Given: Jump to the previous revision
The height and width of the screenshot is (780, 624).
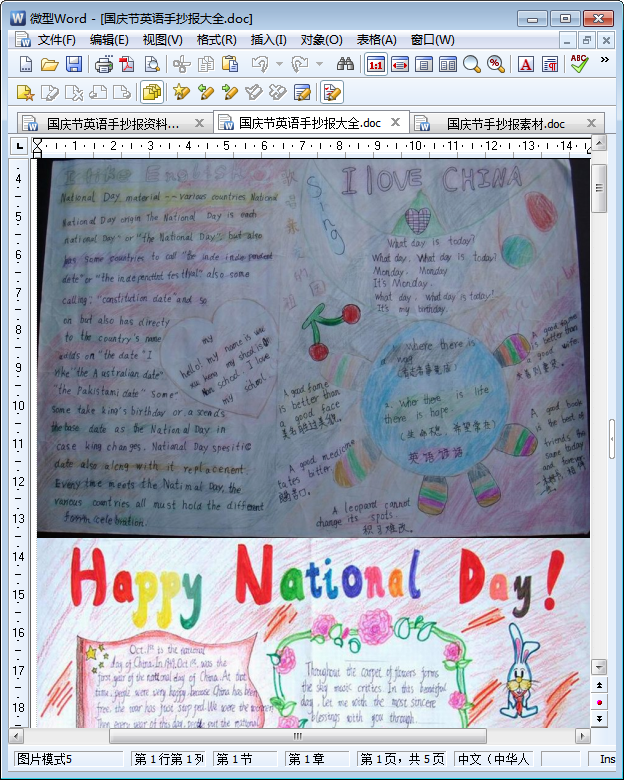Looking at the screenshot, I should point(206,93).
